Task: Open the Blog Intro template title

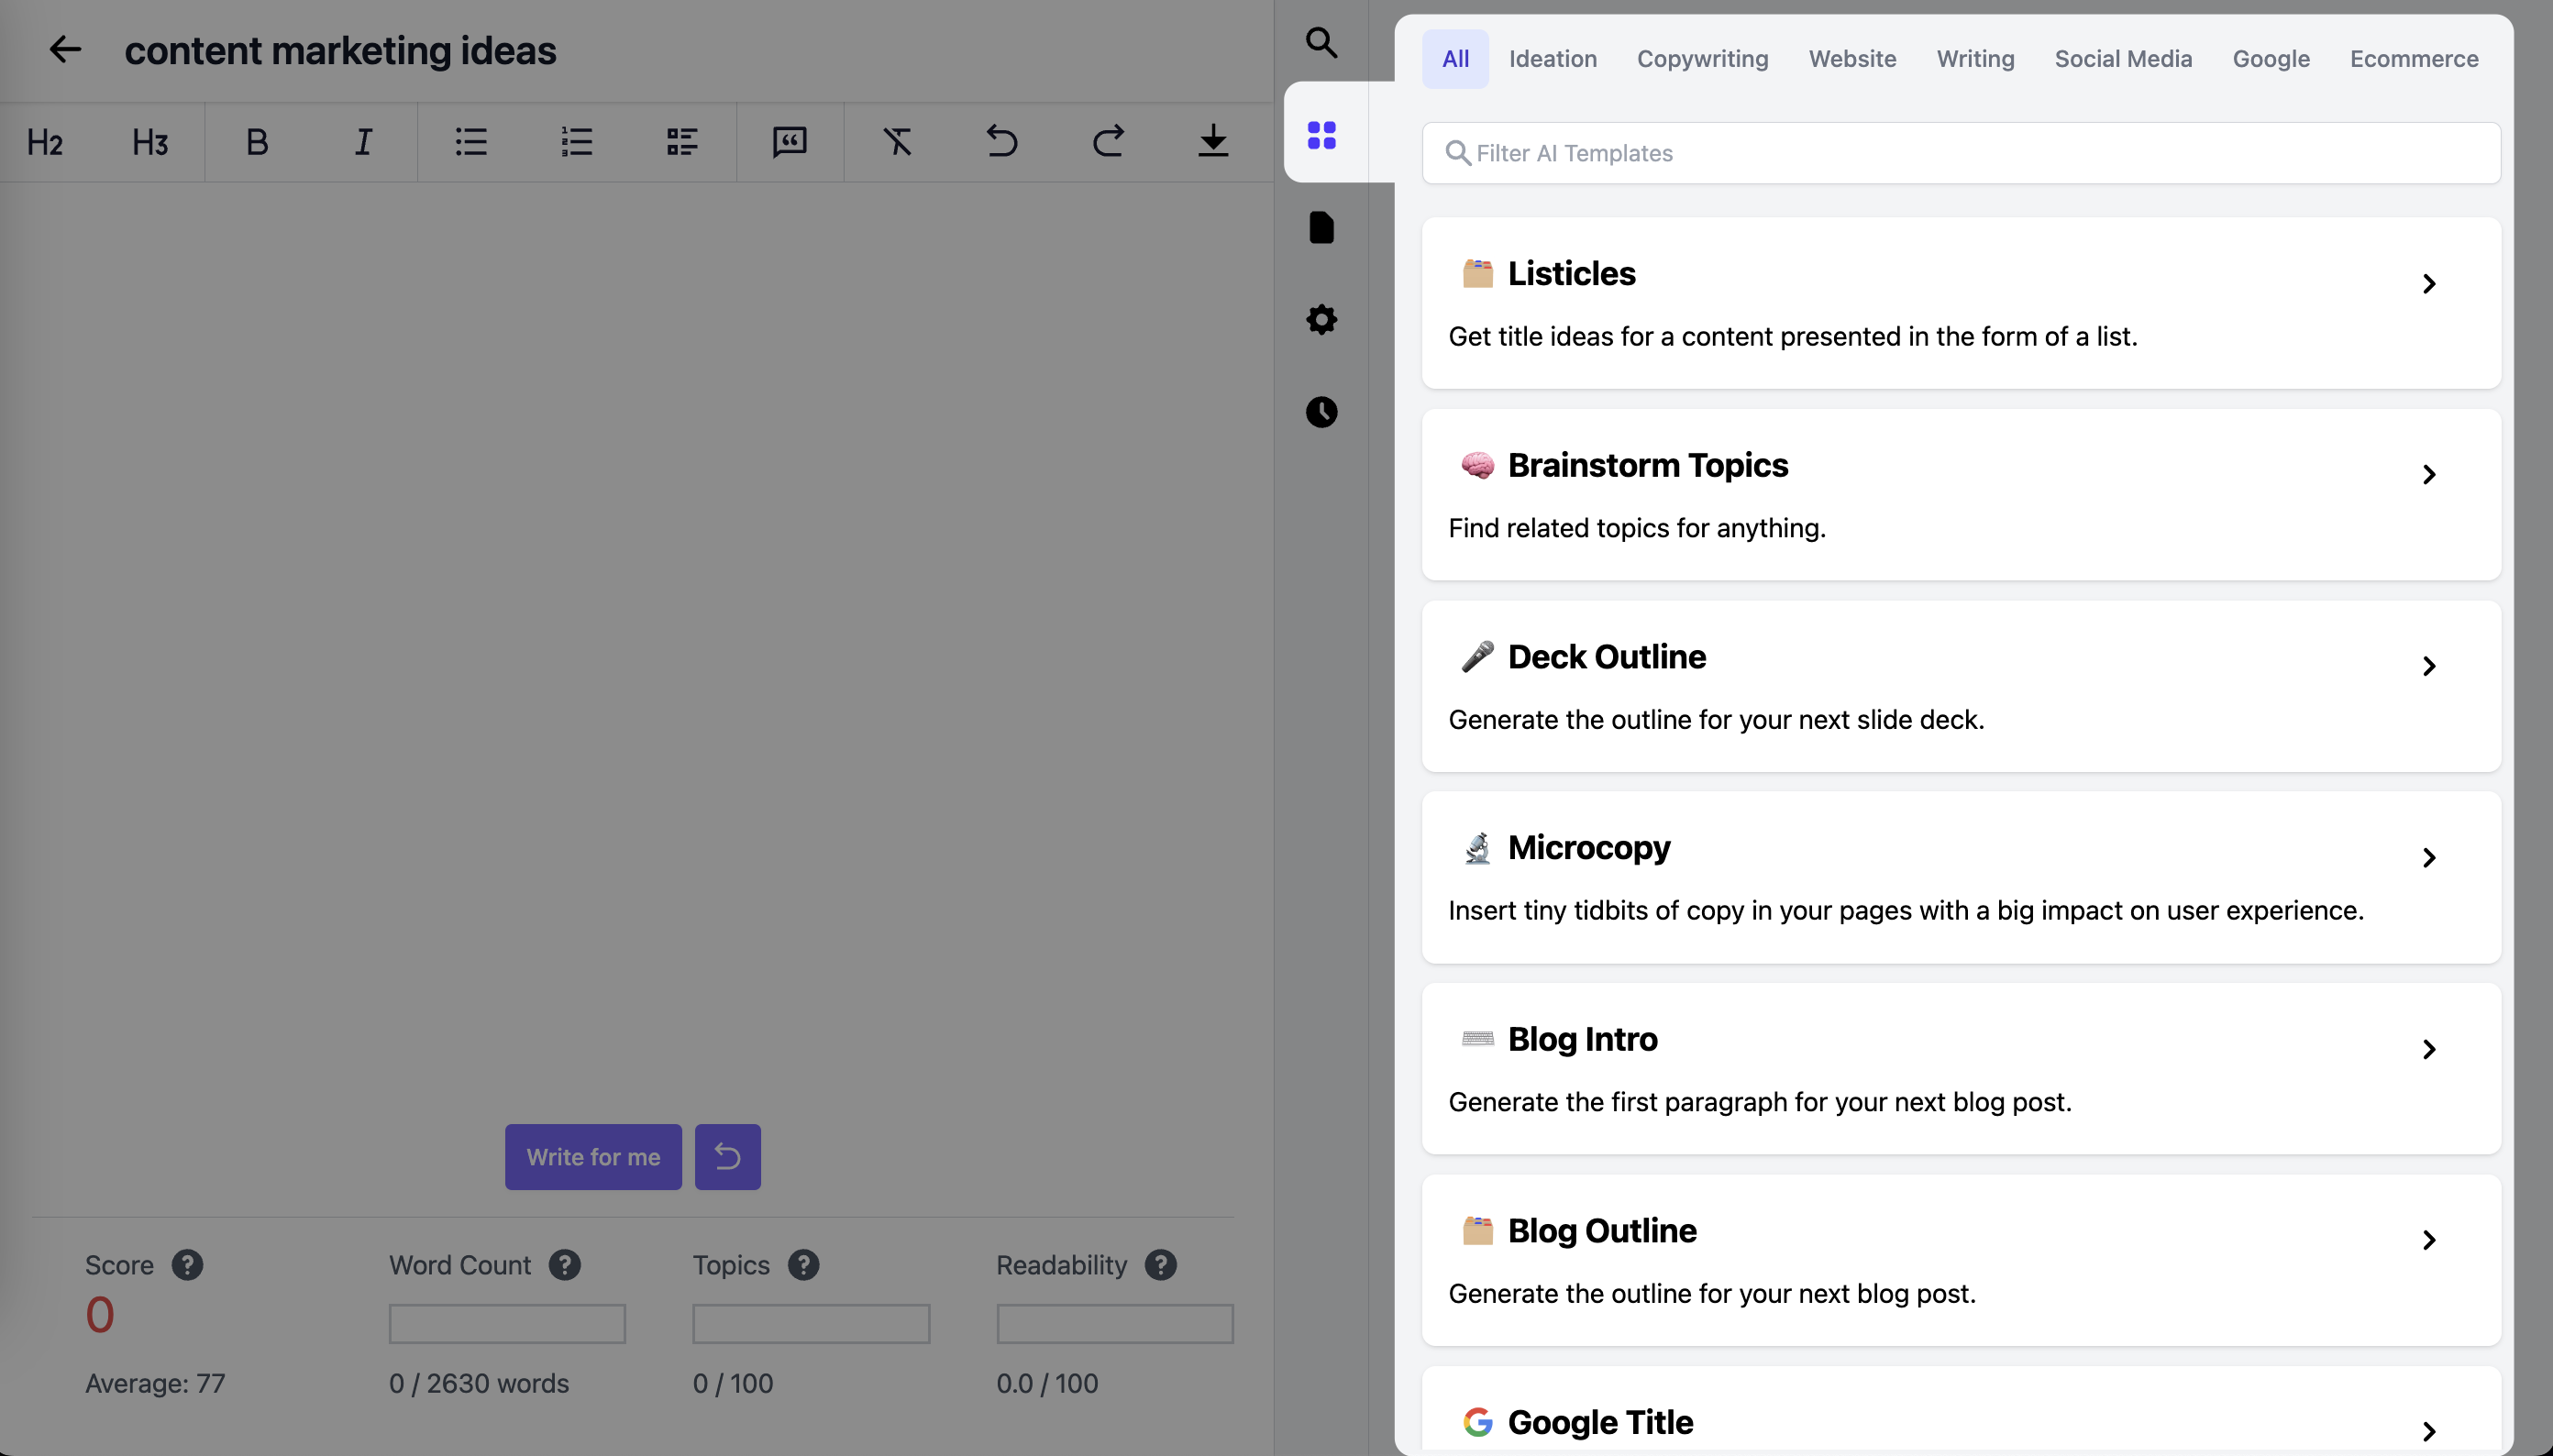Action: 1582,1039
